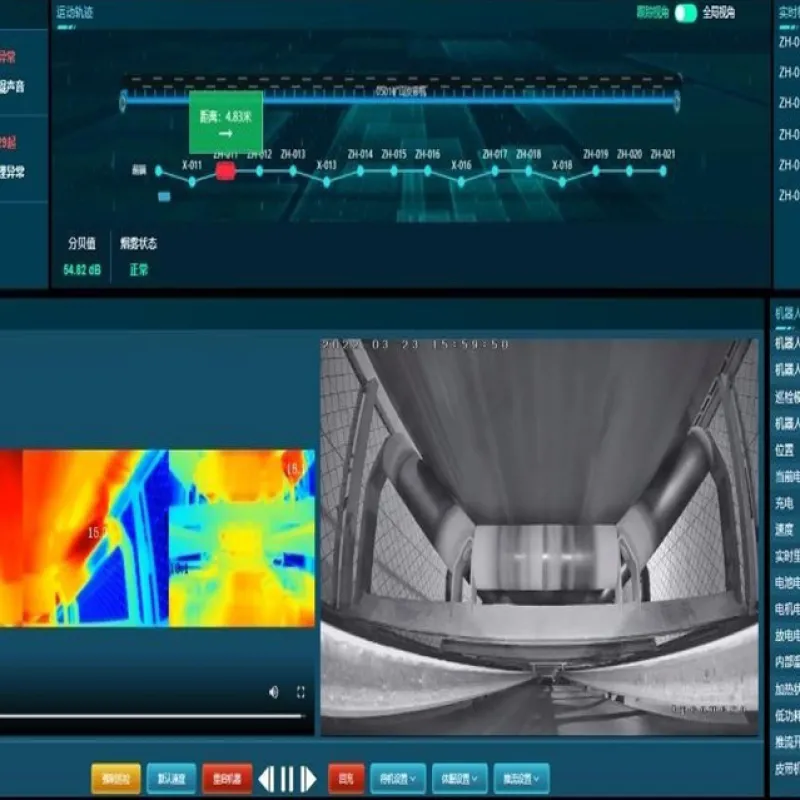Viewport: 800px width, 800px height.
Task: Select the X-018 track node
Action: click(x=562, y=181)
